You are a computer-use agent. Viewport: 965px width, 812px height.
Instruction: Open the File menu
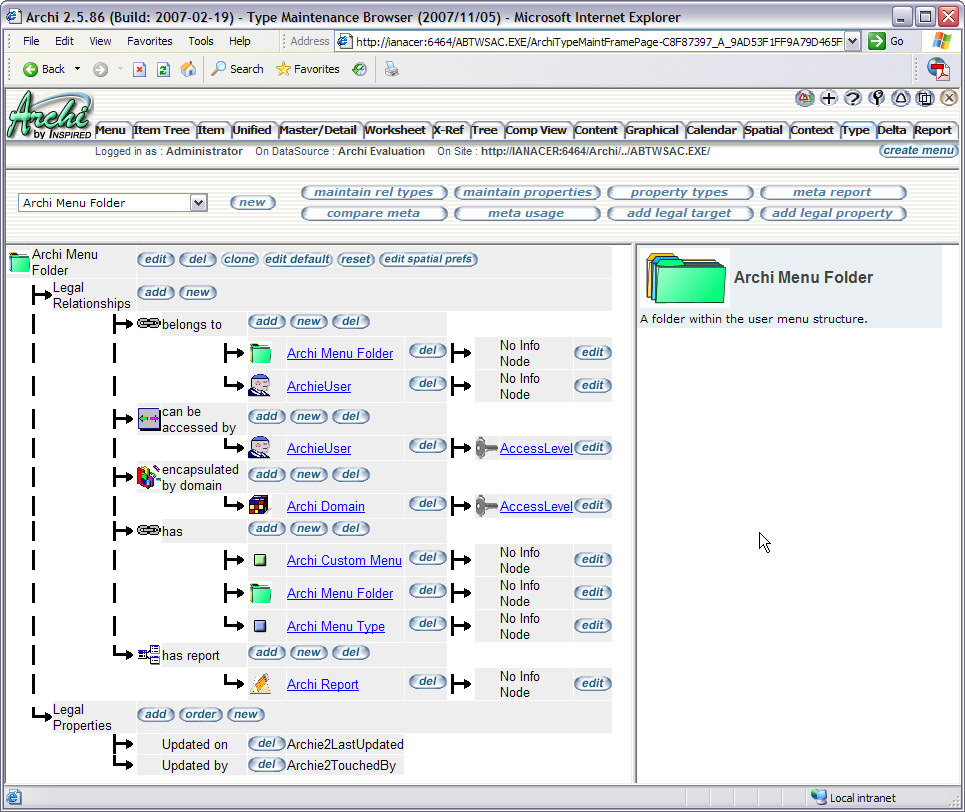pos(31,41)
